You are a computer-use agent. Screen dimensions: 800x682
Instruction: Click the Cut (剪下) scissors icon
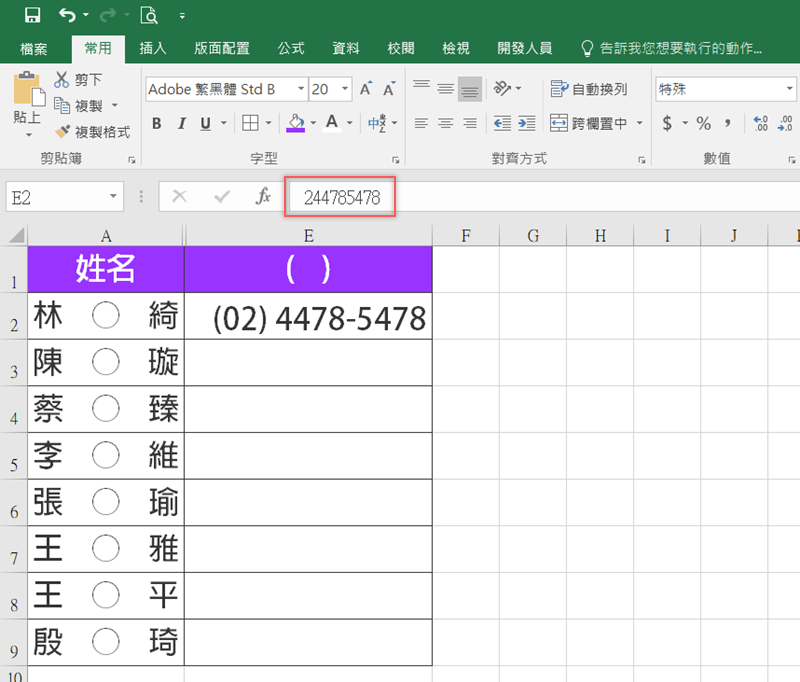pyautogui.click(x=62, y=79)
